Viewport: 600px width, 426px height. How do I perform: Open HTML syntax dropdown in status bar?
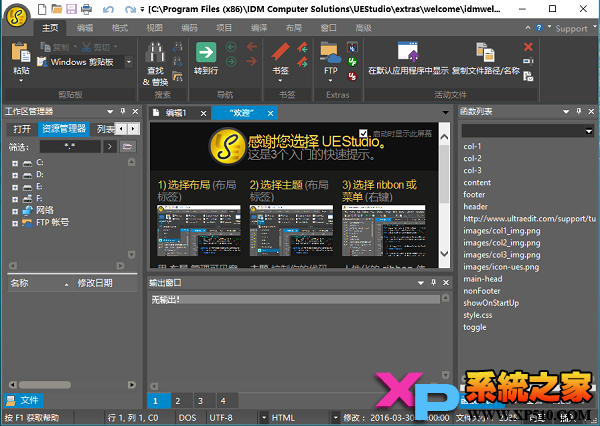tap(335, 418)
